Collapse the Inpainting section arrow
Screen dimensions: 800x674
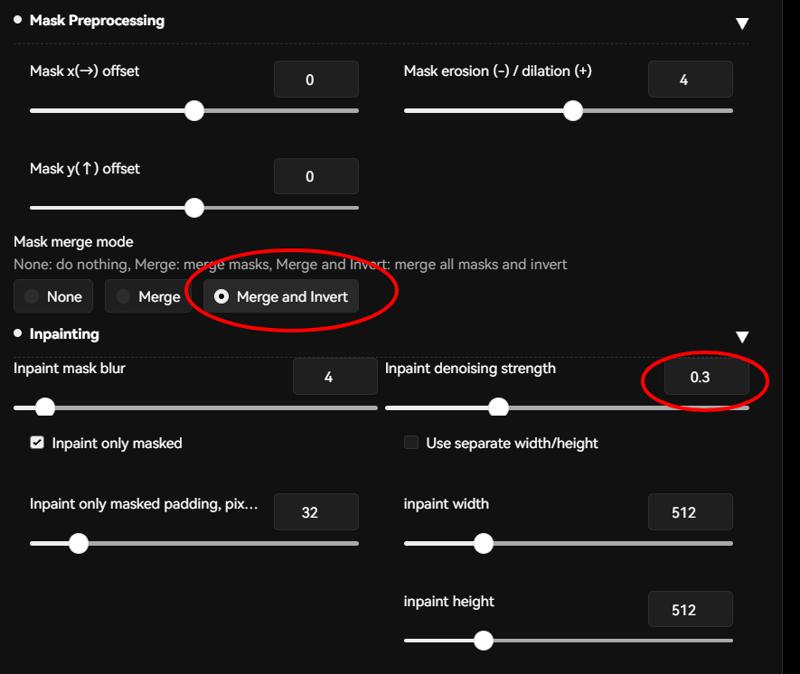pos(742,336)
